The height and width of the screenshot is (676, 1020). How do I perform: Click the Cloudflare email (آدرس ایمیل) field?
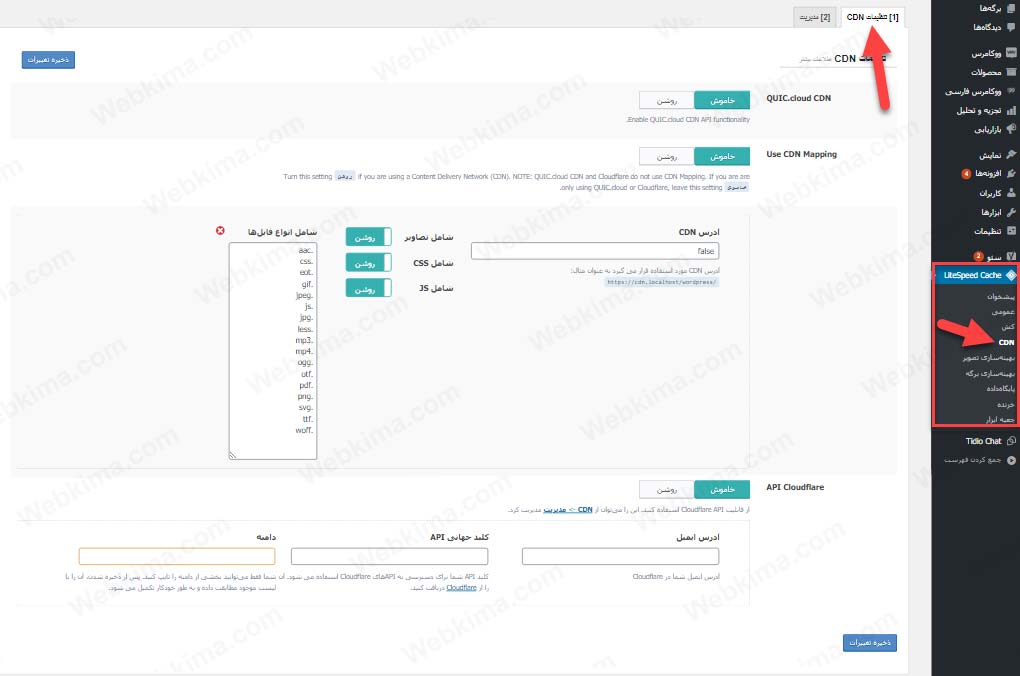[621, 556]
